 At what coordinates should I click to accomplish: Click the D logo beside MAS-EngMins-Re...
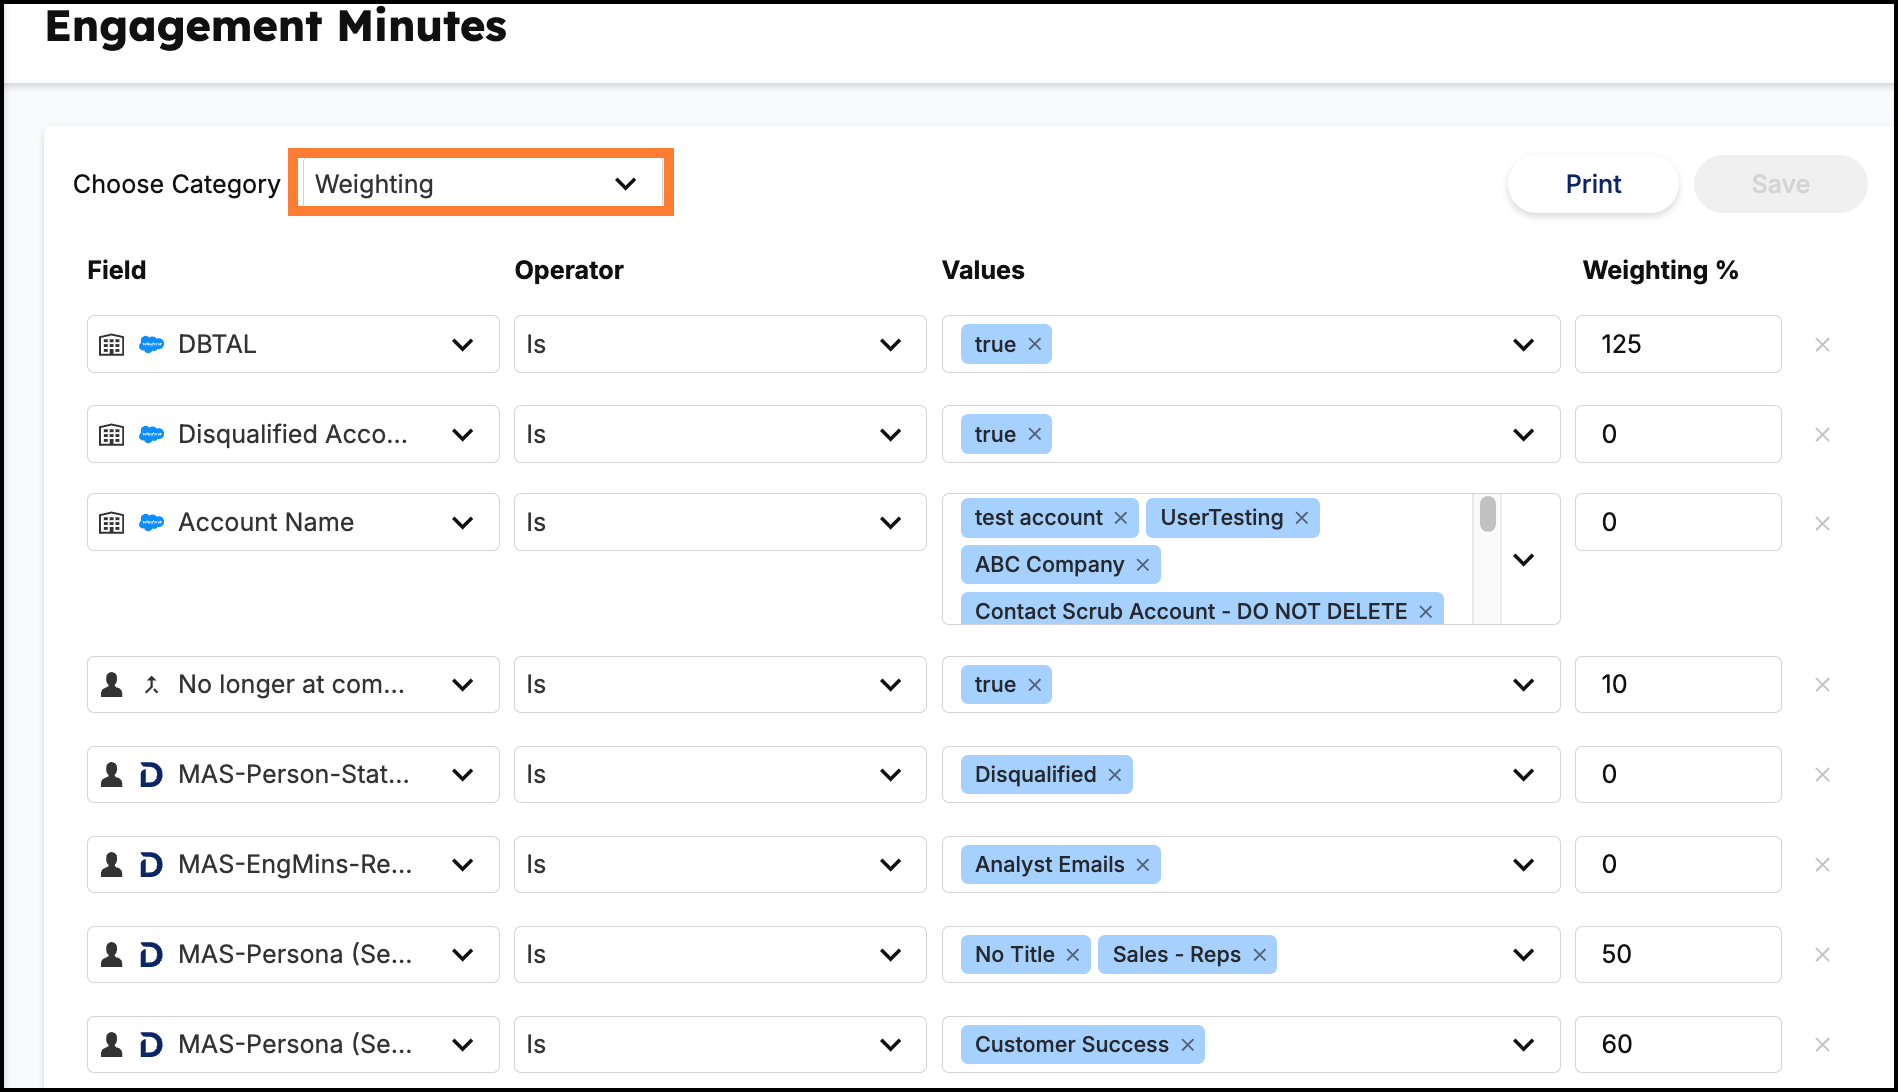coord(151,865)
